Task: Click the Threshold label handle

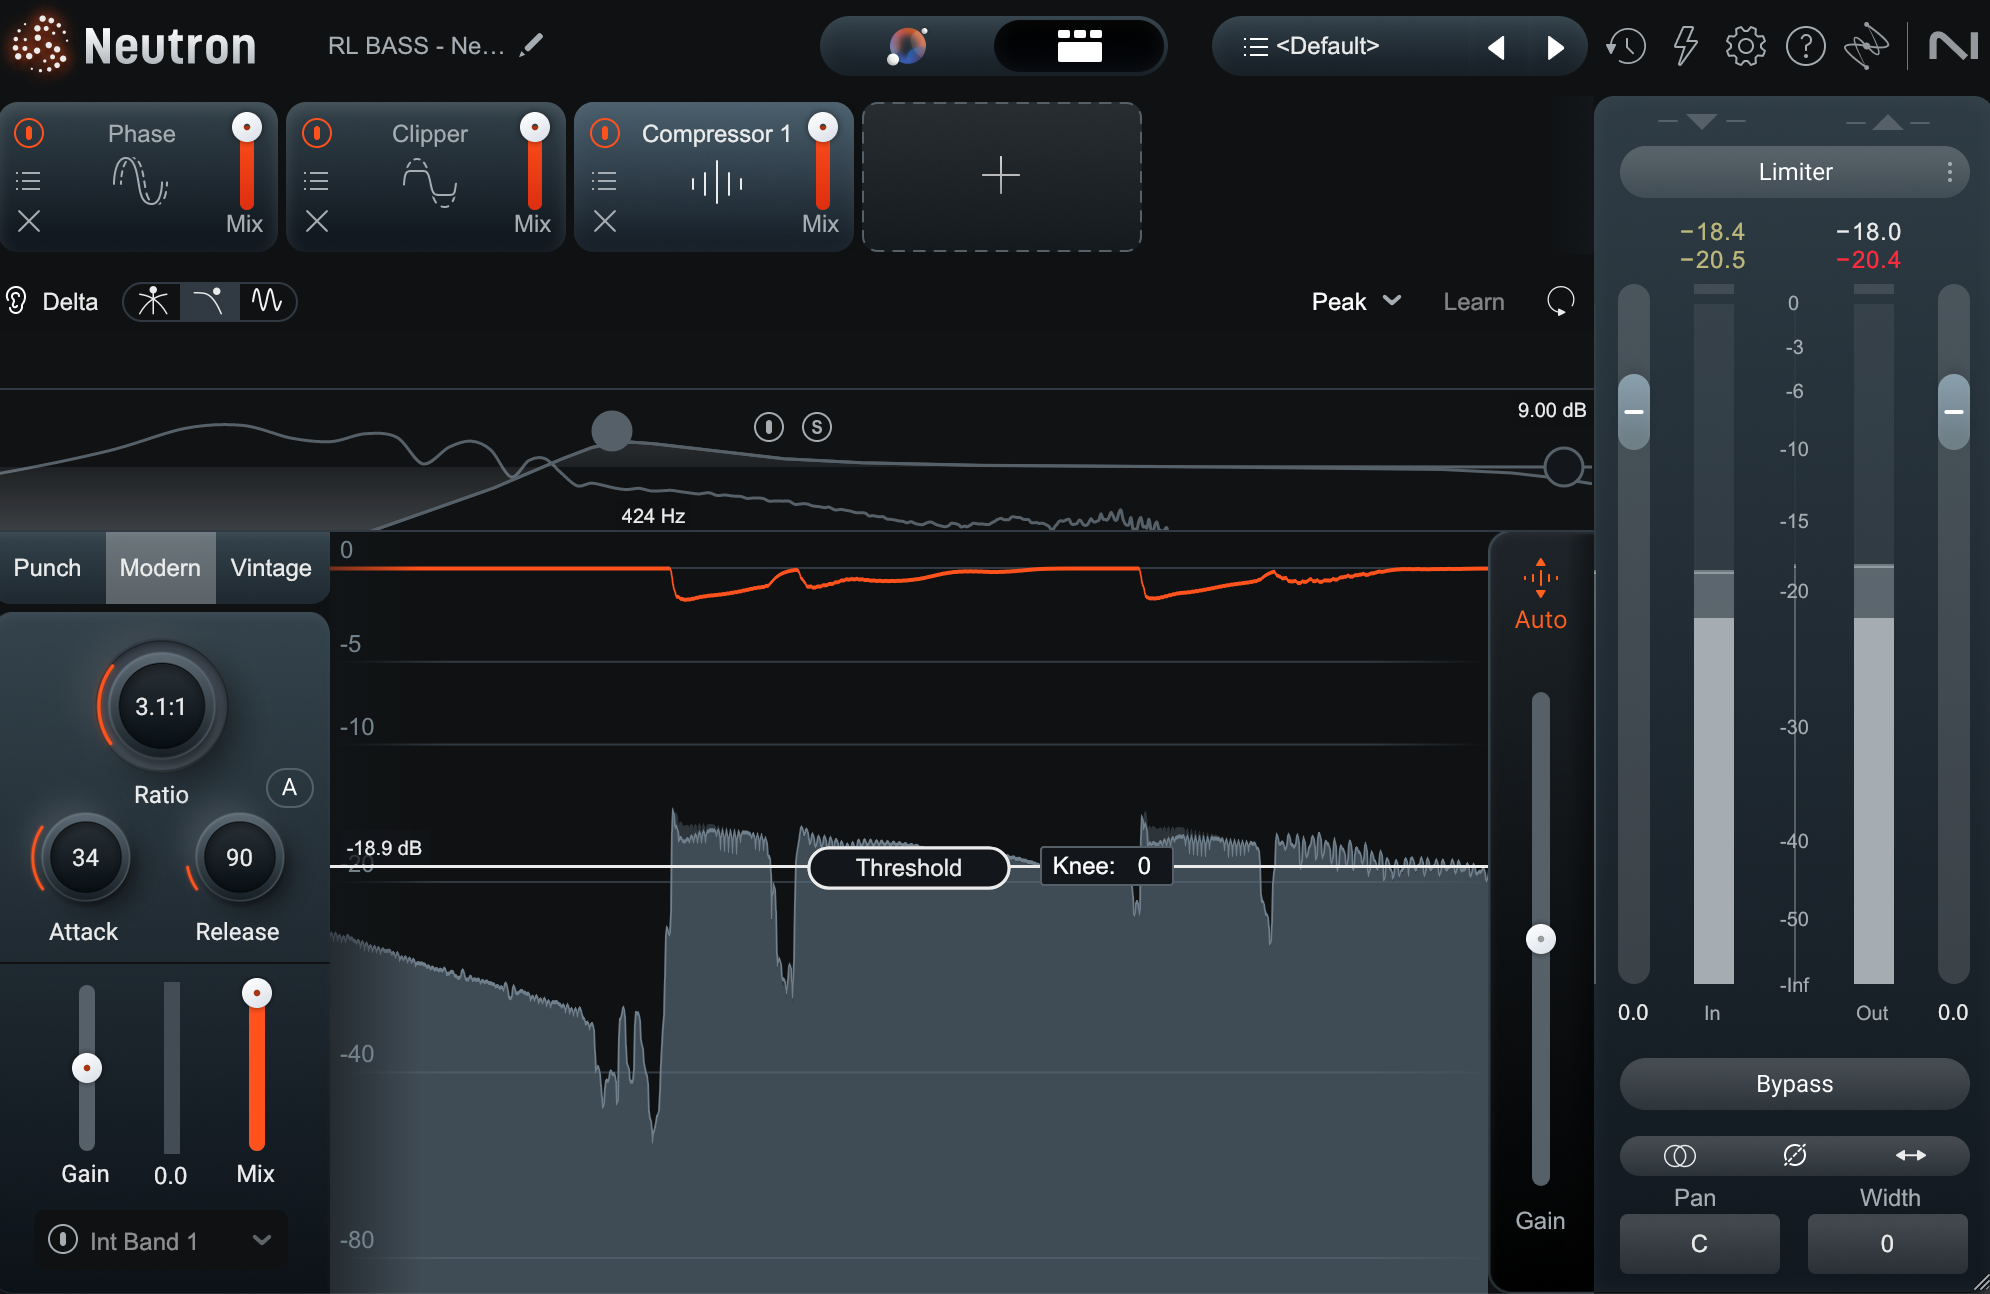Action: pos(909,867)
